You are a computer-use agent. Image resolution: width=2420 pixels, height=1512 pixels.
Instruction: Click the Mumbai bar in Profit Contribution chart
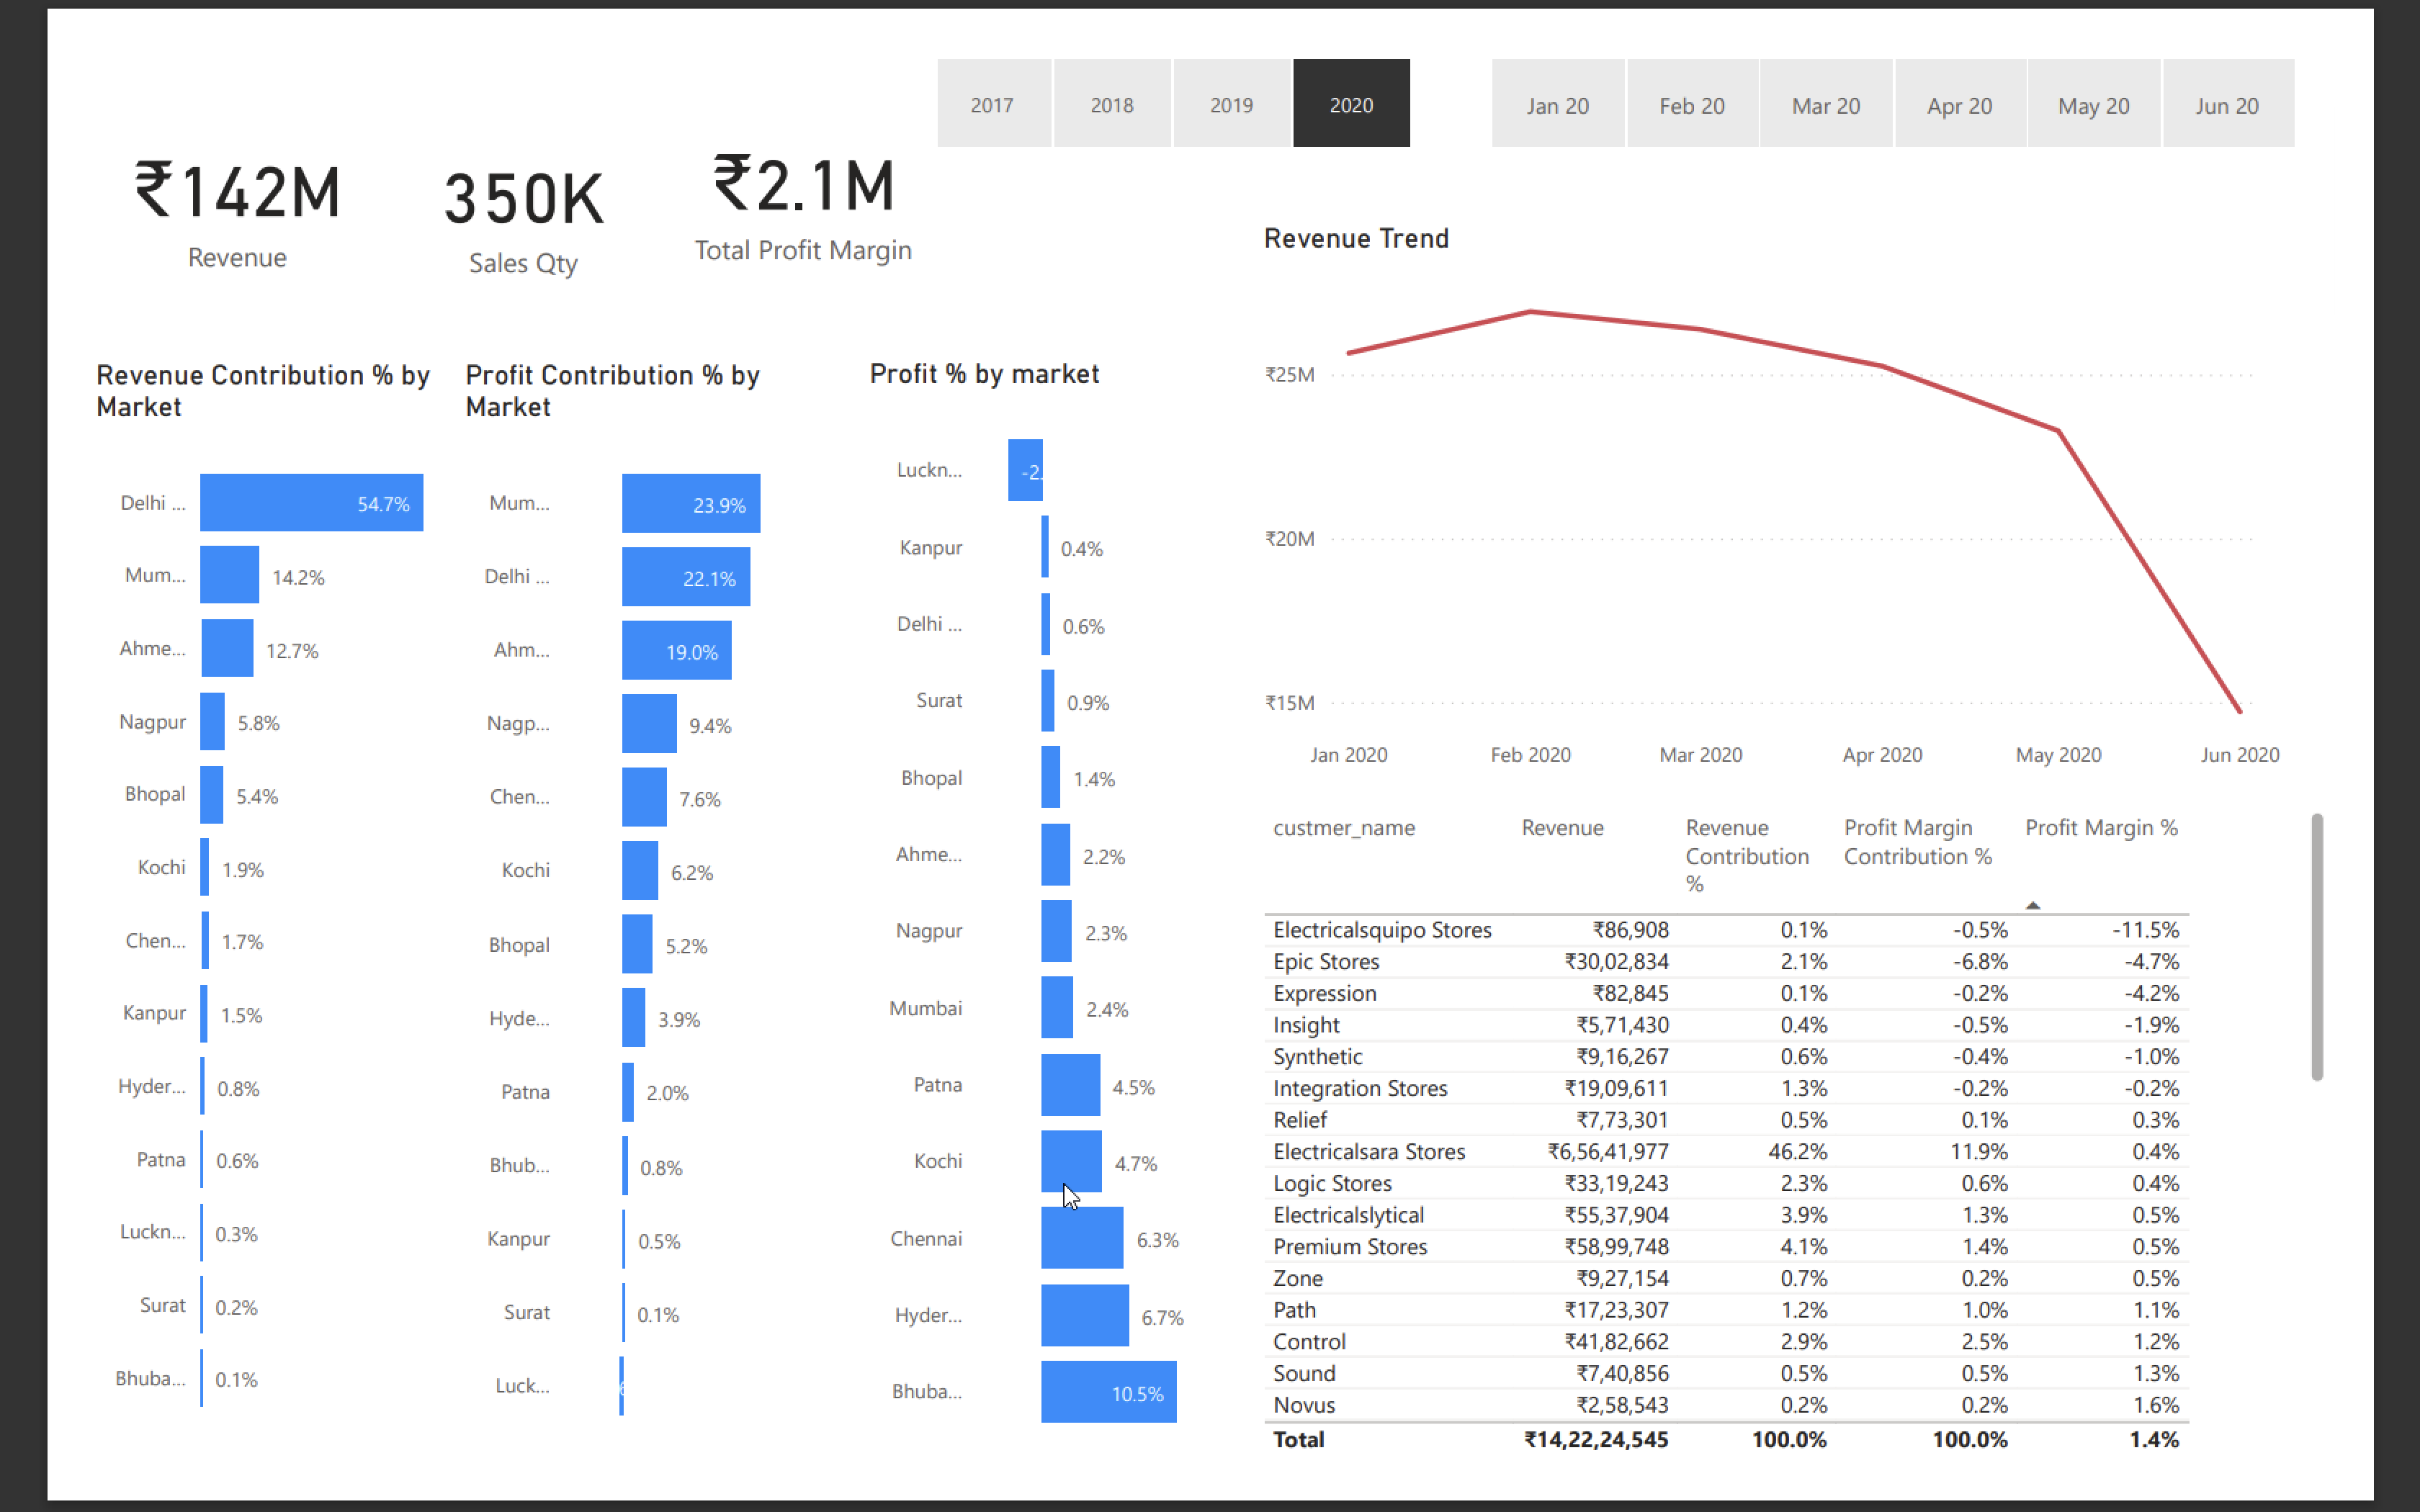(690, 504)
